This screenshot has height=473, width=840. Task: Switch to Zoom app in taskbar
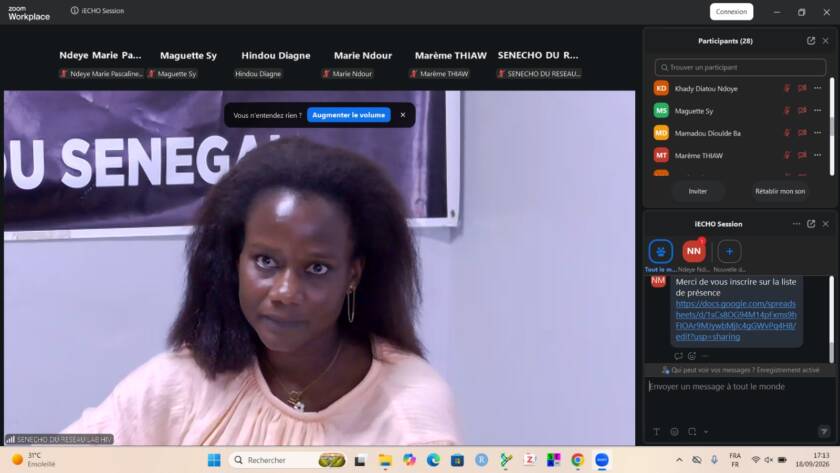tap(602, 460)
